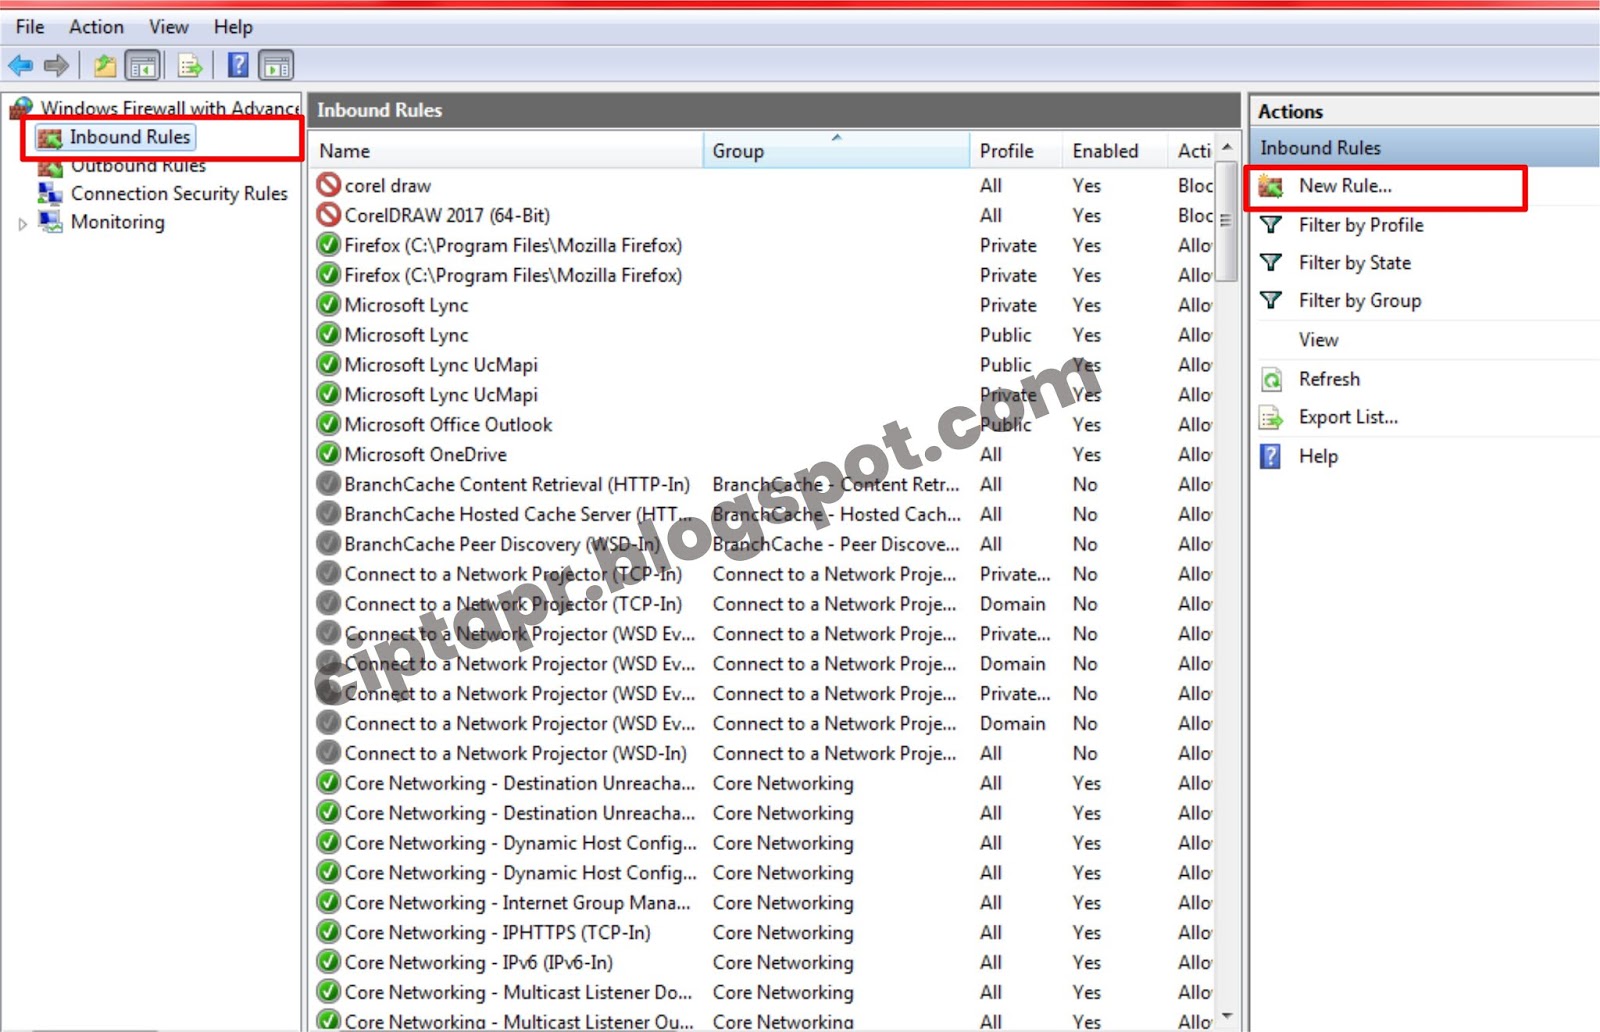Toggle the Show/Hide Action Pane toolbar icon
This screenshot has width=1600, height=1032.
(x=276, y=66)
